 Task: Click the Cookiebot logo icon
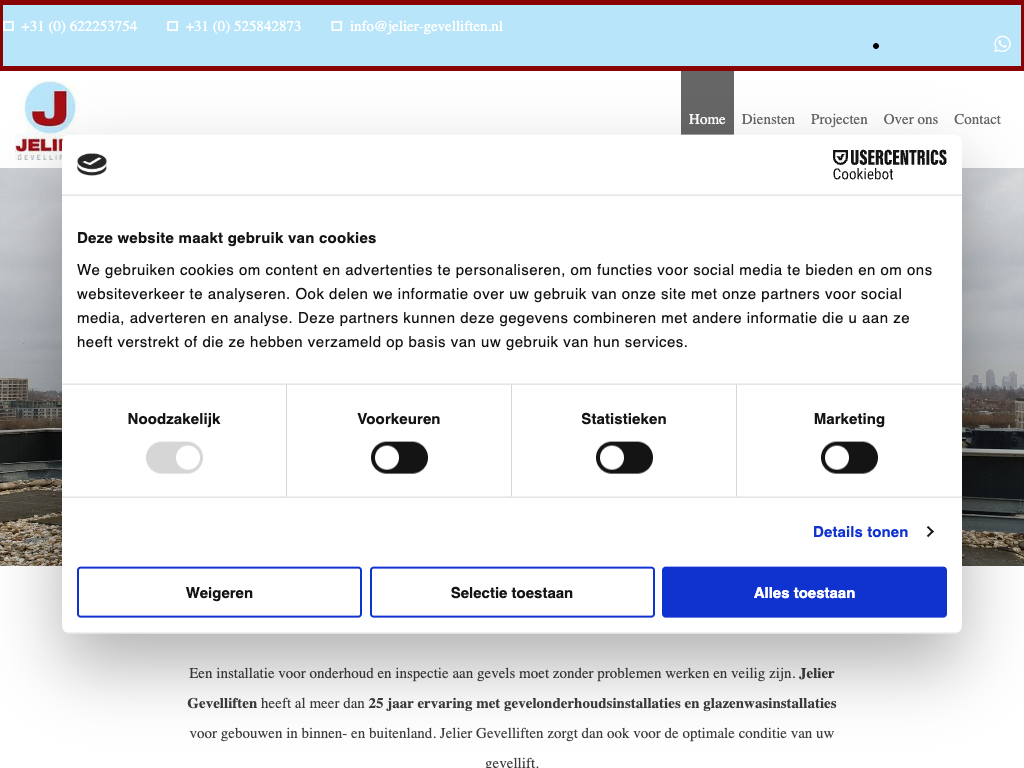92,165
